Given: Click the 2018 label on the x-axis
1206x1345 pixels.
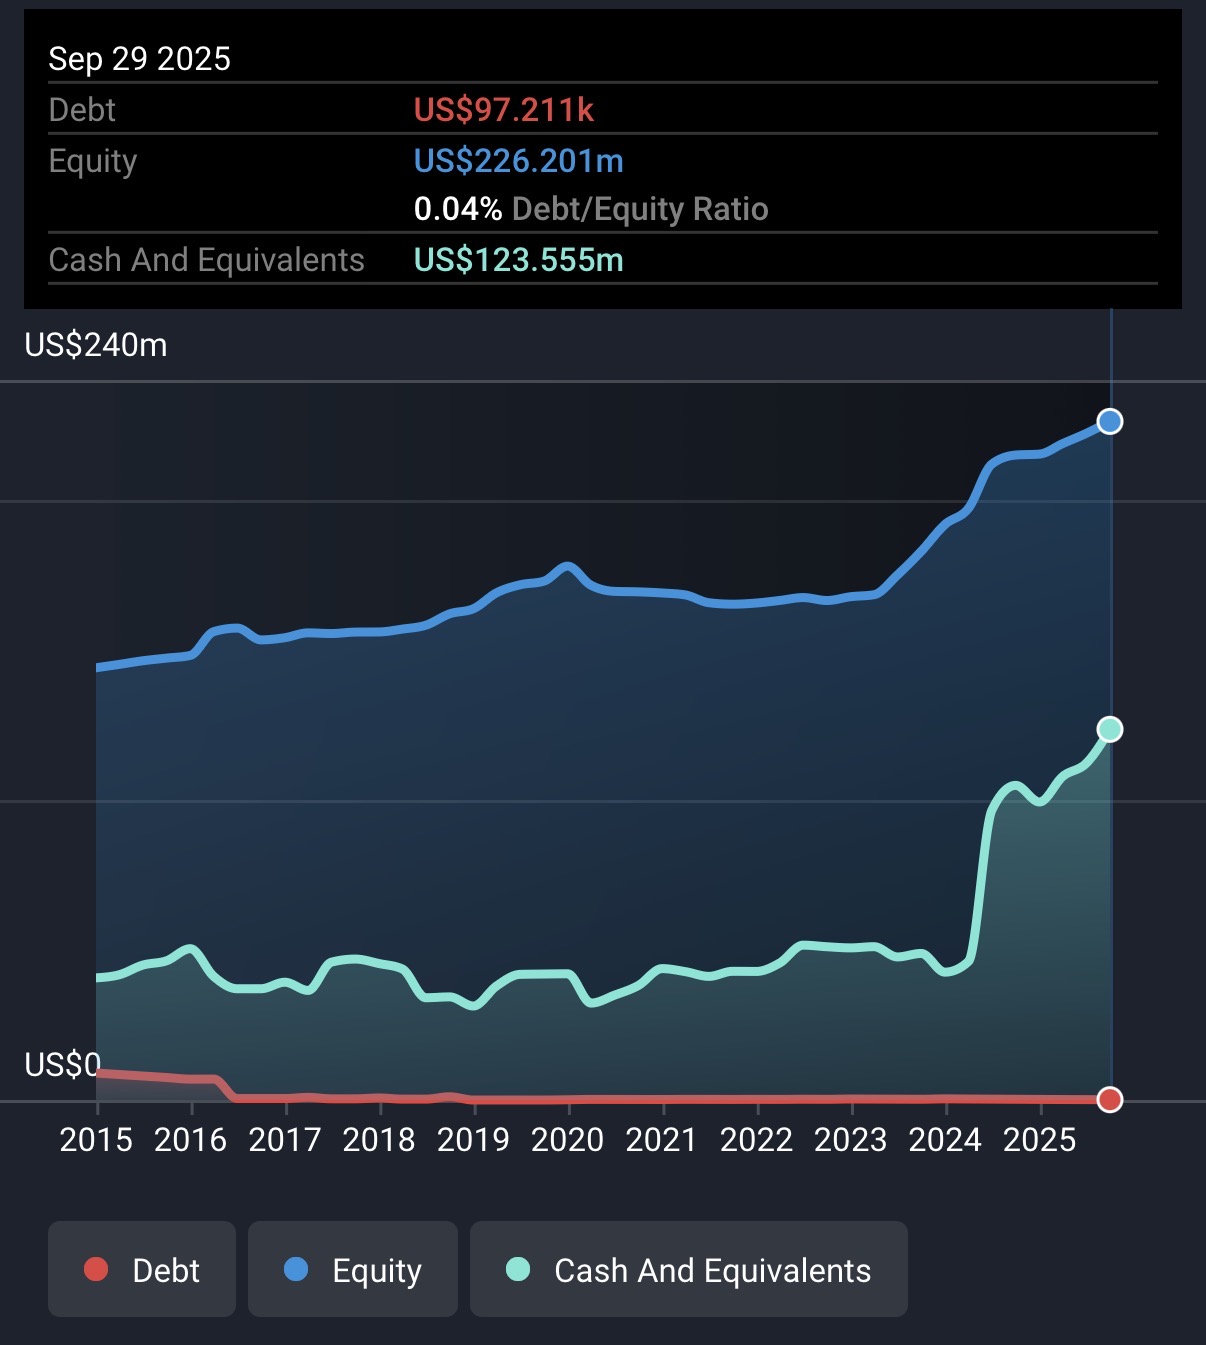Looking at the screenshot, I should click(x=379, y=1140).
